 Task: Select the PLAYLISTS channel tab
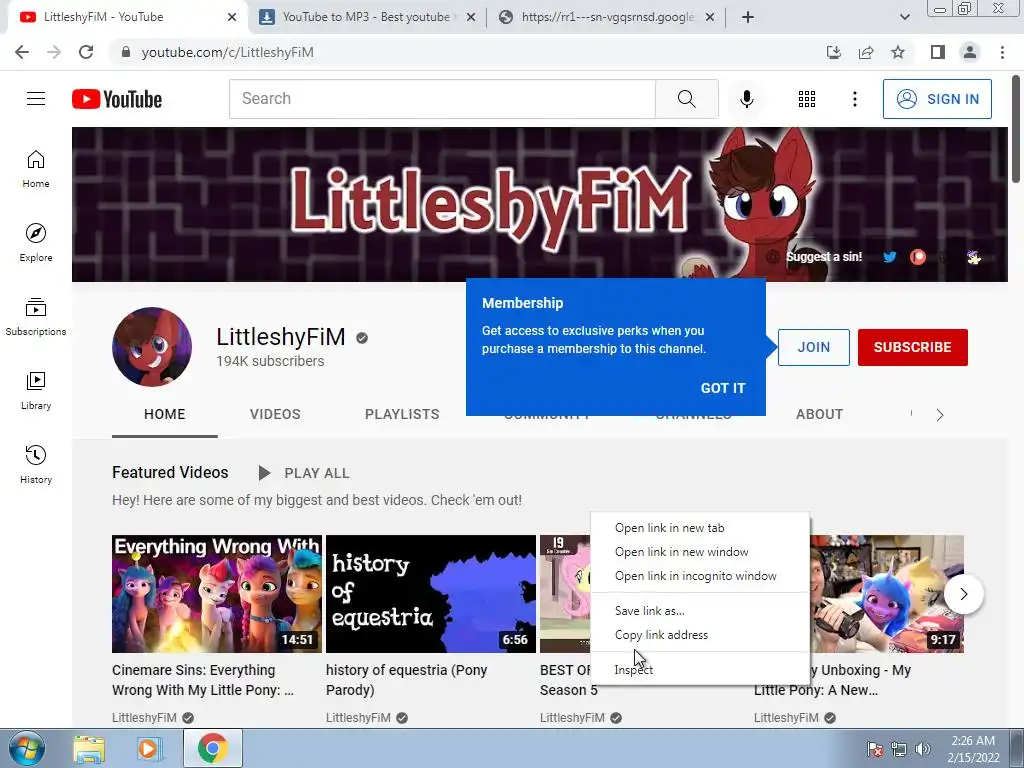click(402, 414)
